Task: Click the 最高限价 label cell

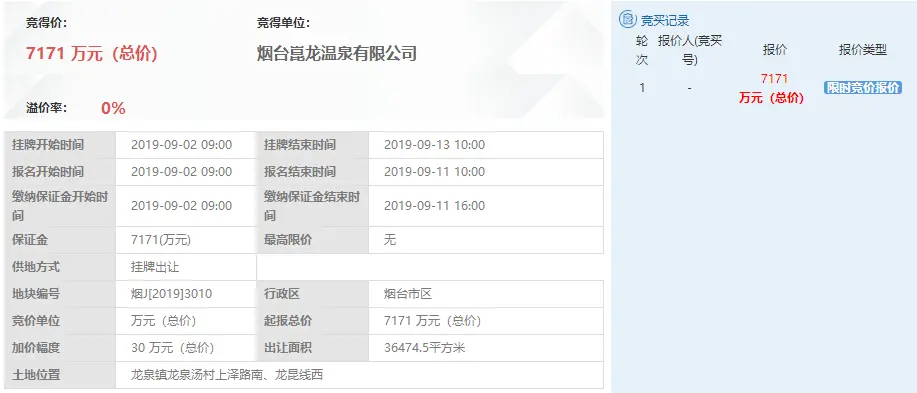Action: (x=312, y=240)
